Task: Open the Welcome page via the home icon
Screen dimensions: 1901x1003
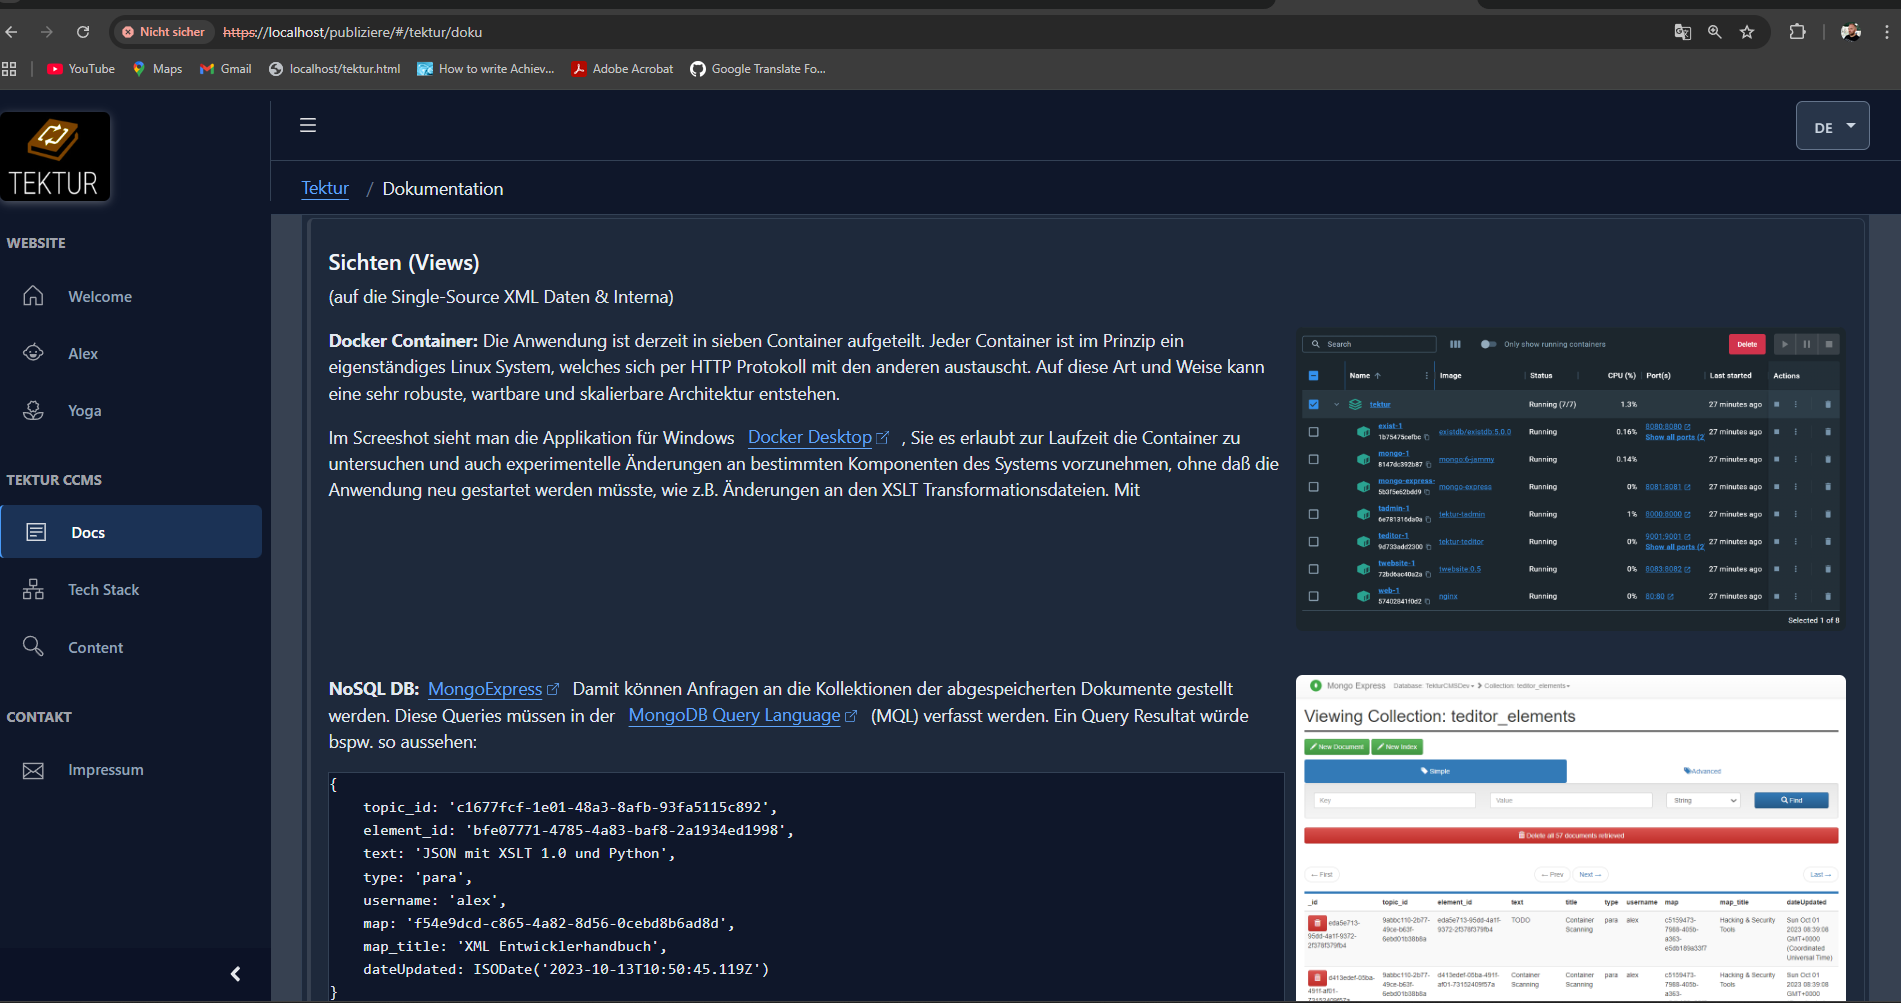Action: click(33, 296)
